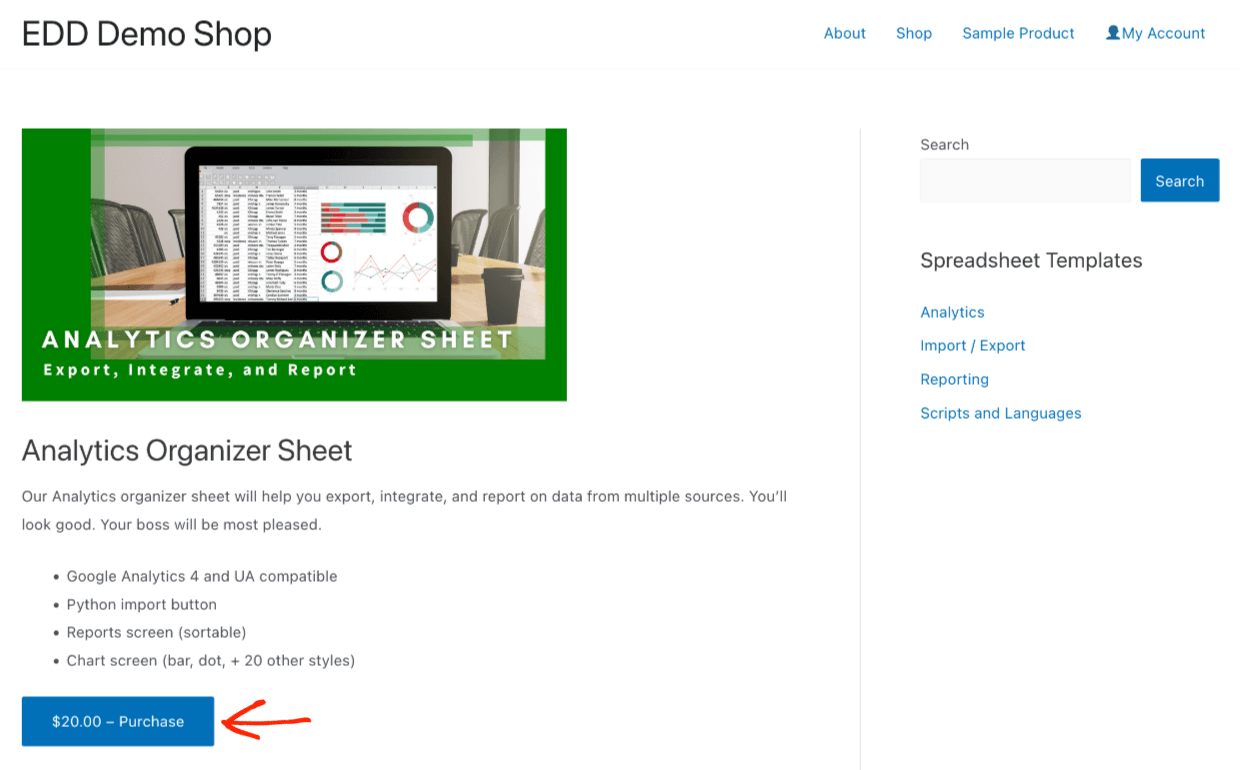Open the Analytics Organizer Sheet product image
1240x770 pixels.
[294, 263]
